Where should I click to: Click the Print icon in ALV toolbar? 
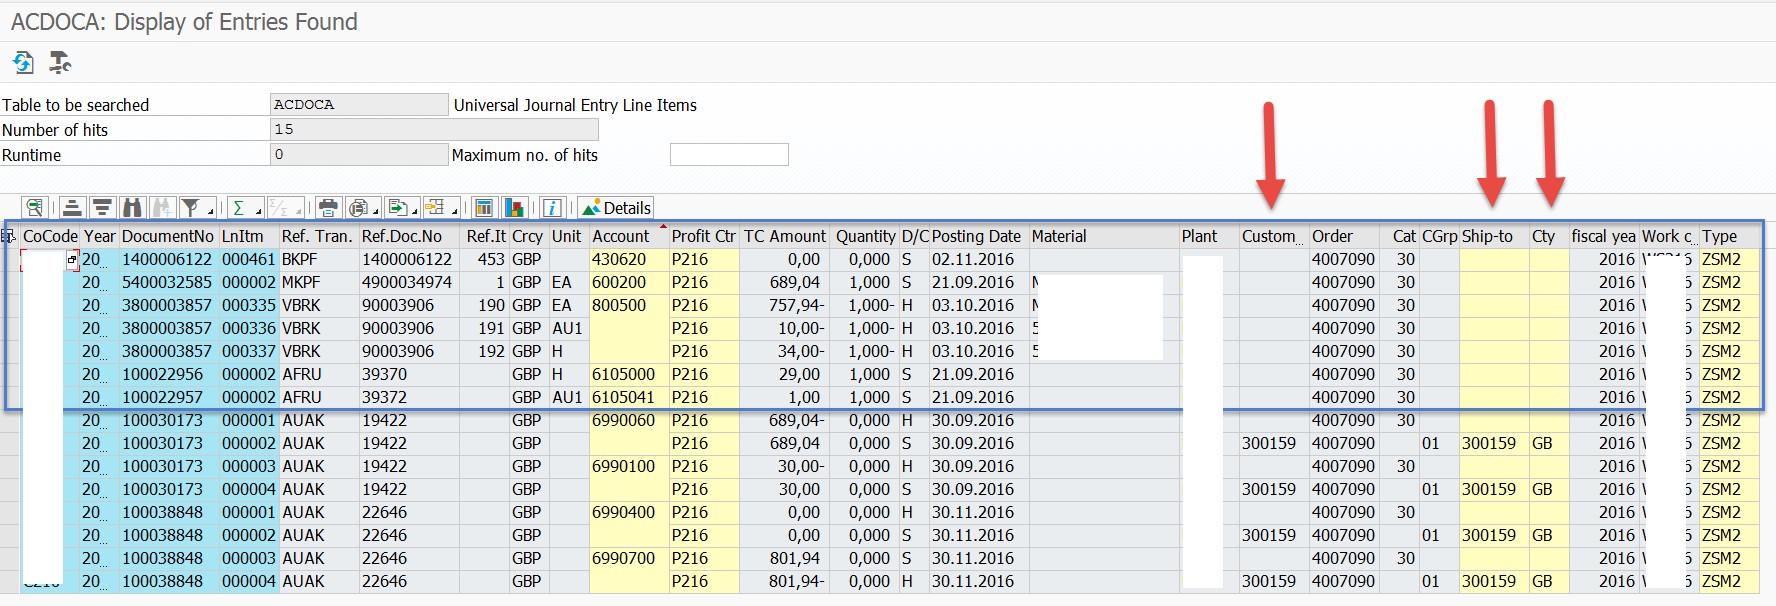[328, 208]
